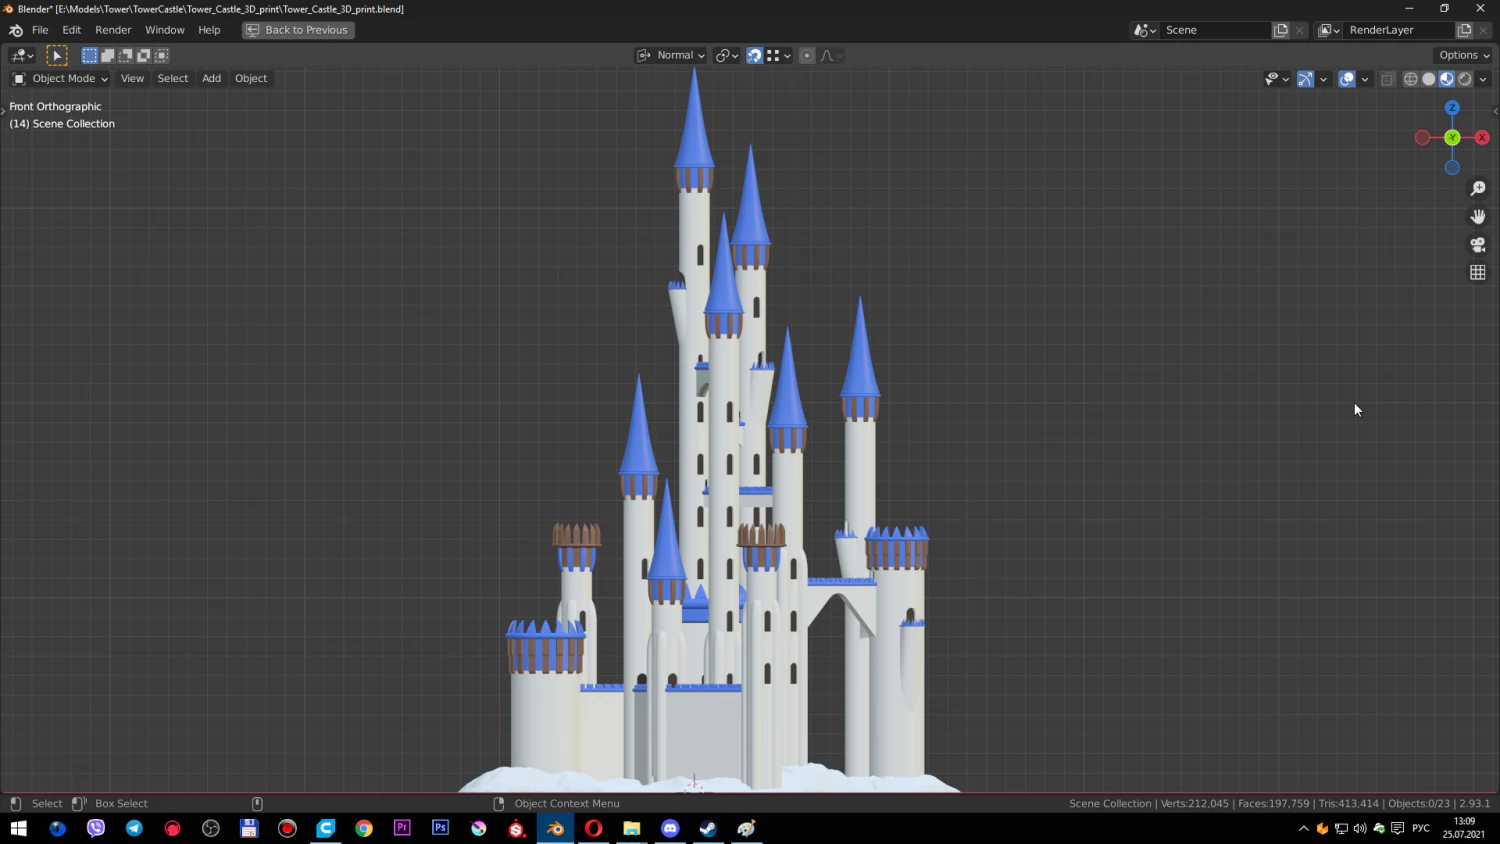Choose the subtract selection mode
The image size is (1500, 844).
pos(125,56)
